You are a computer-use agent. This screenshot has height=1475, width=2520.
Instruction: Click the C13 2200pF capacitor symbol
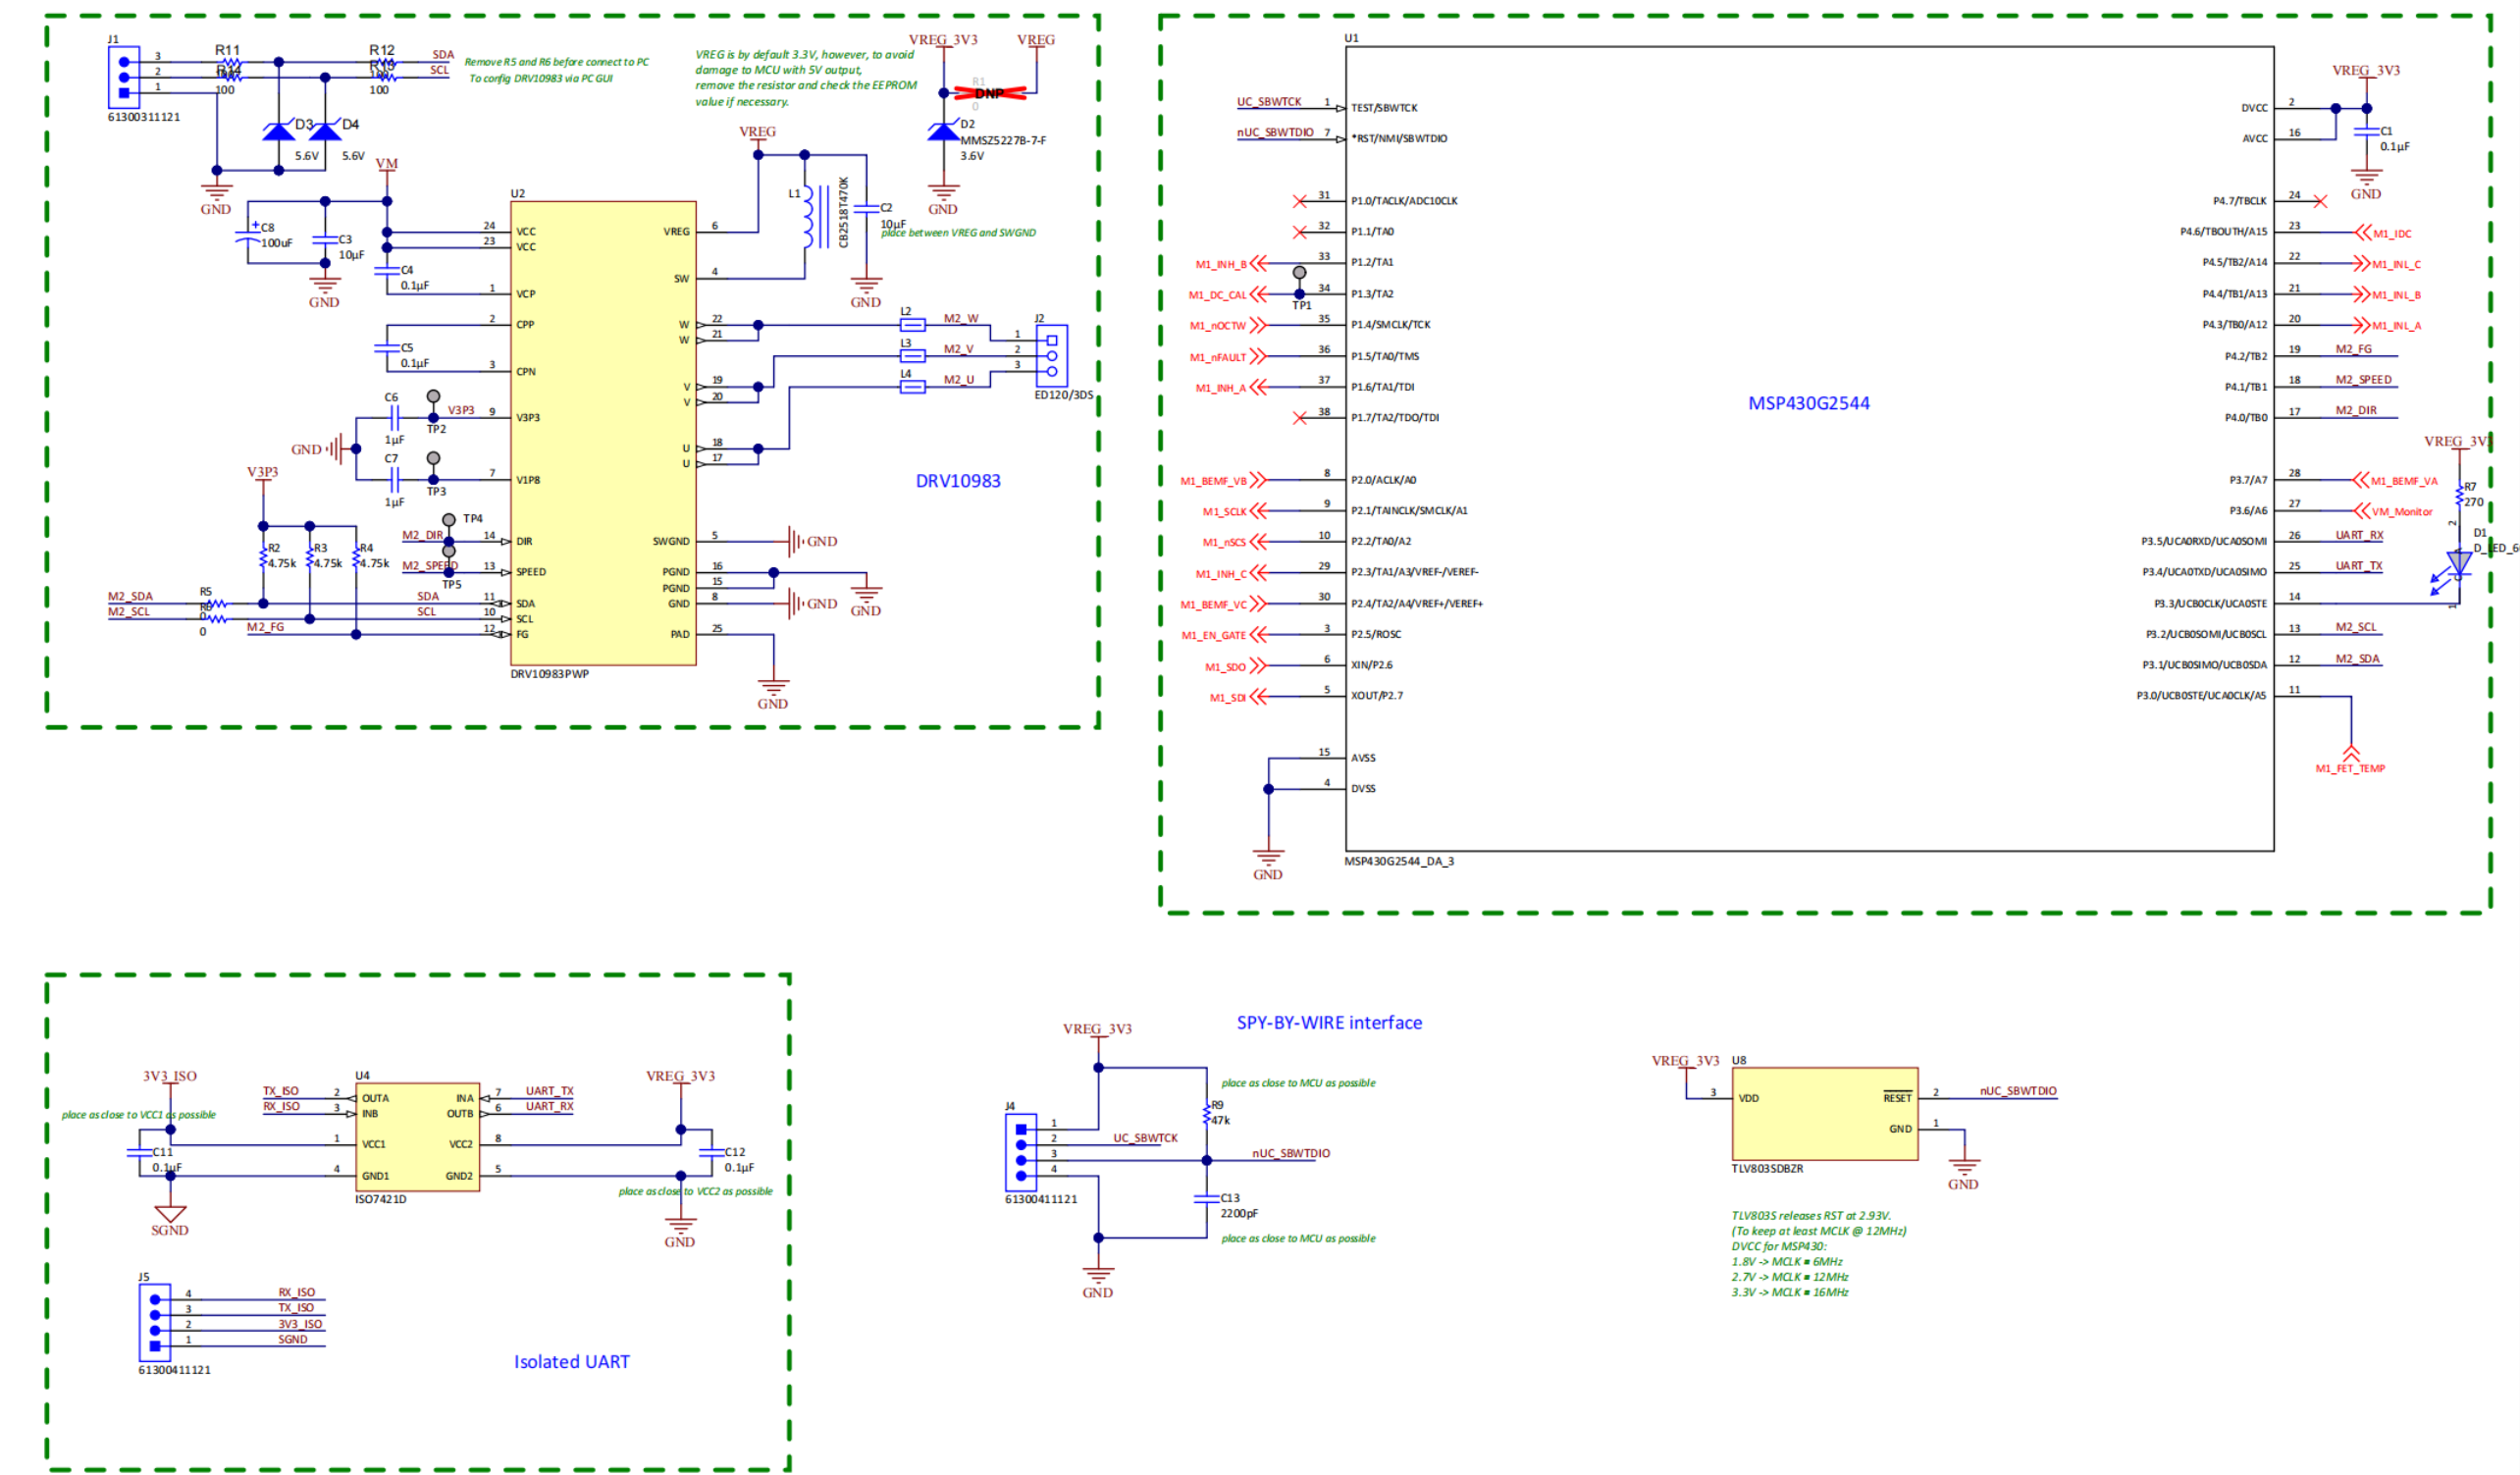pyautogui.click(x=1207, y=1198)
